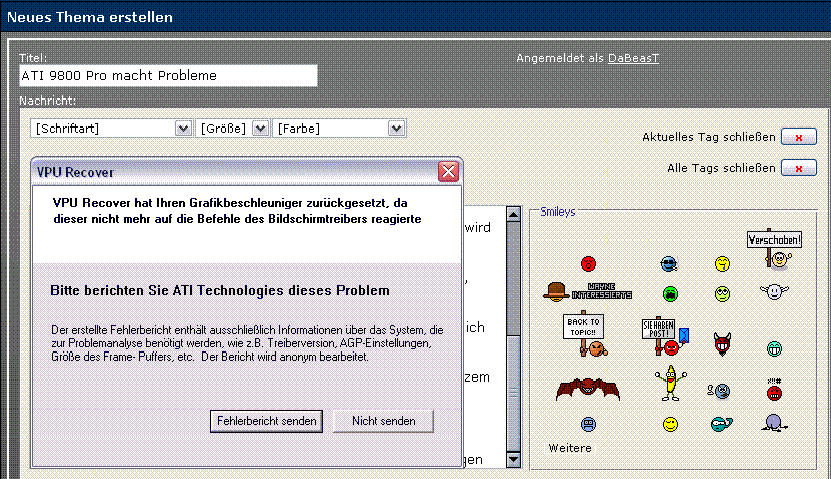
Task: Insert the 'Verschoben!' sign smiley
Action: point(774,250)
